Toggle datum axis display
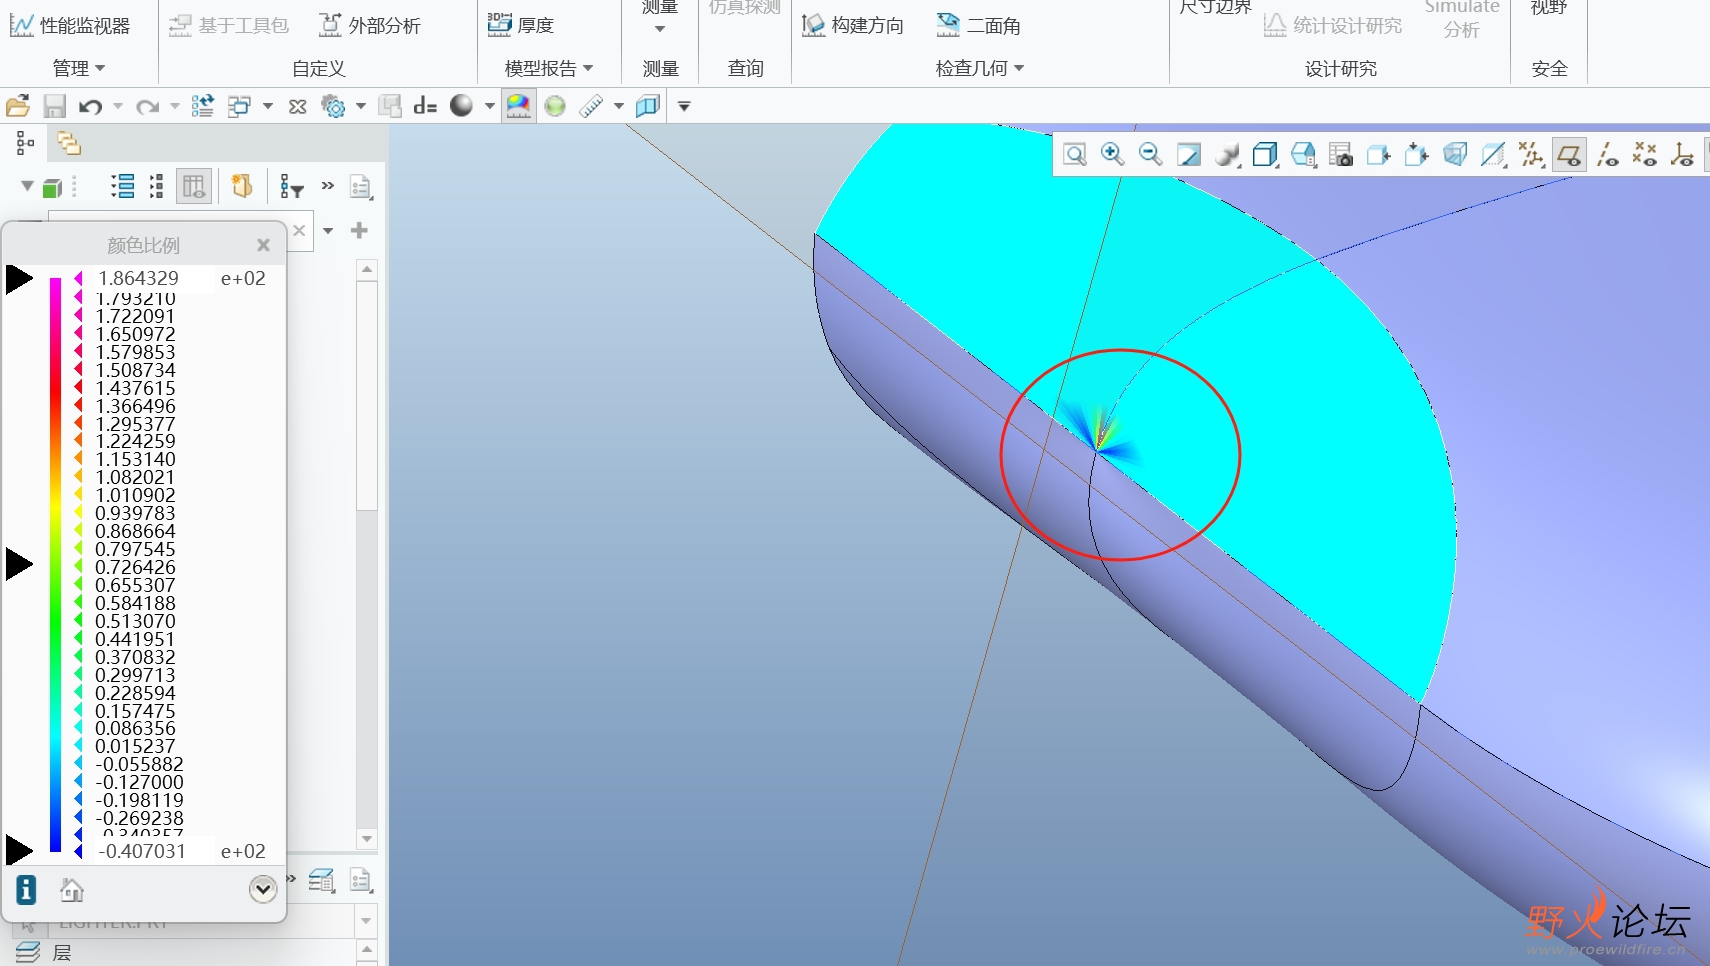The image size is (1710, 966). (x=1607, y=155)
